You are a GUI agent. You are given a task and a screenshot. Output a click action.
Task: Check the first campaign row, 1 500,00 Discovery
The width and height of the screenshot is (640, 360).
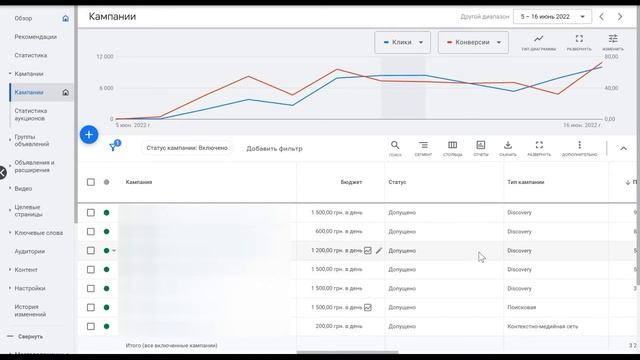91,213
